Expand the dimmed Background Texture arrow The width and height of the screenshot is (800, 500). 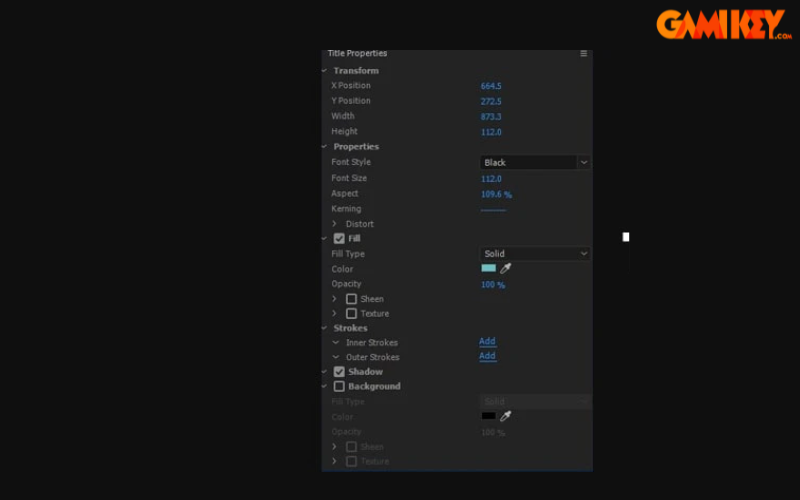[x=335, y=461]
